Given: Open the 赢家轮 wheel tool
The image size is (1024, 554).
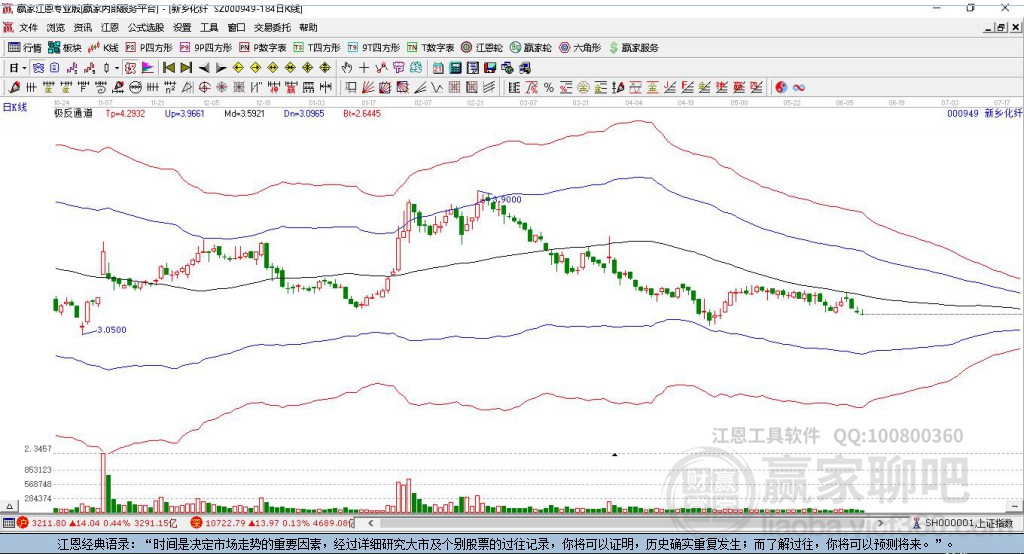Looking at the screenshot, I should [x=531, y=48].
